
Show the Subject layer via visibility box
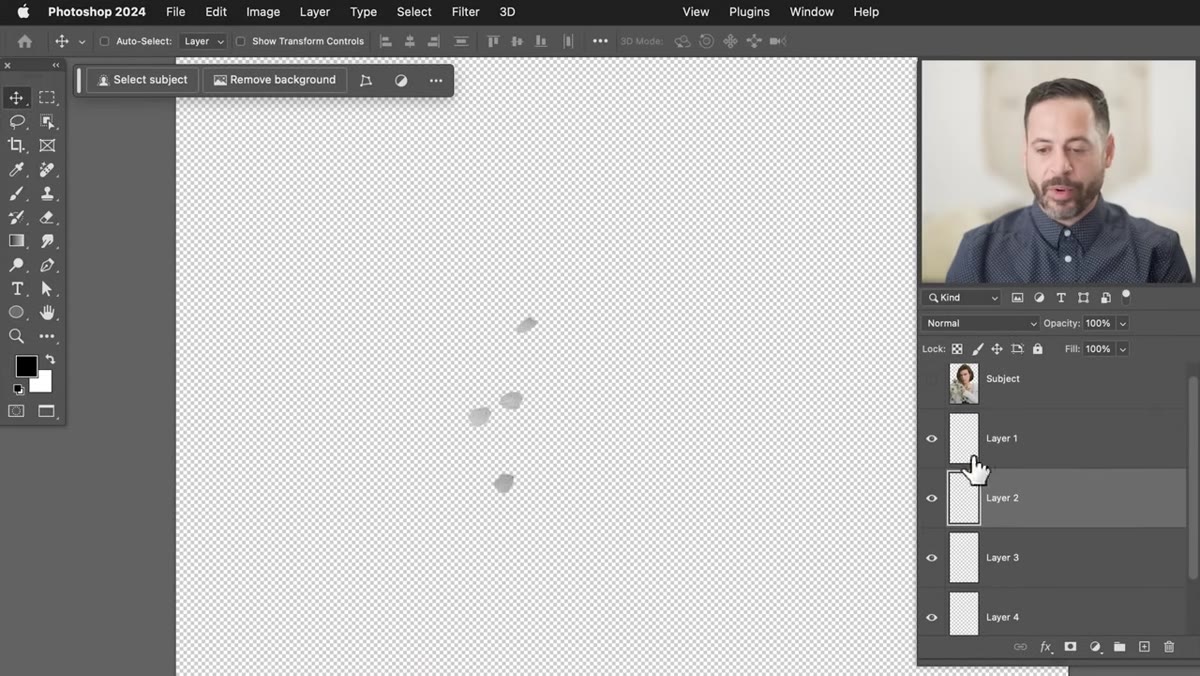(932, 379)
